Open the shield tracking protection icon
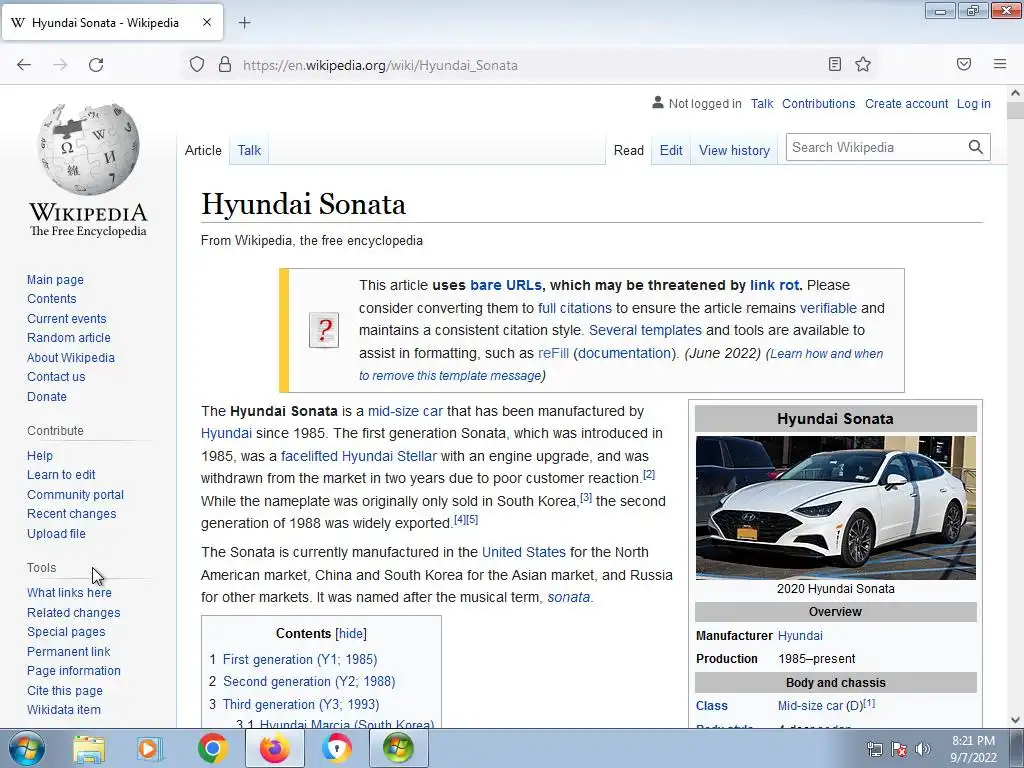This screenshot has width=1024, height=768. (197, 65)
